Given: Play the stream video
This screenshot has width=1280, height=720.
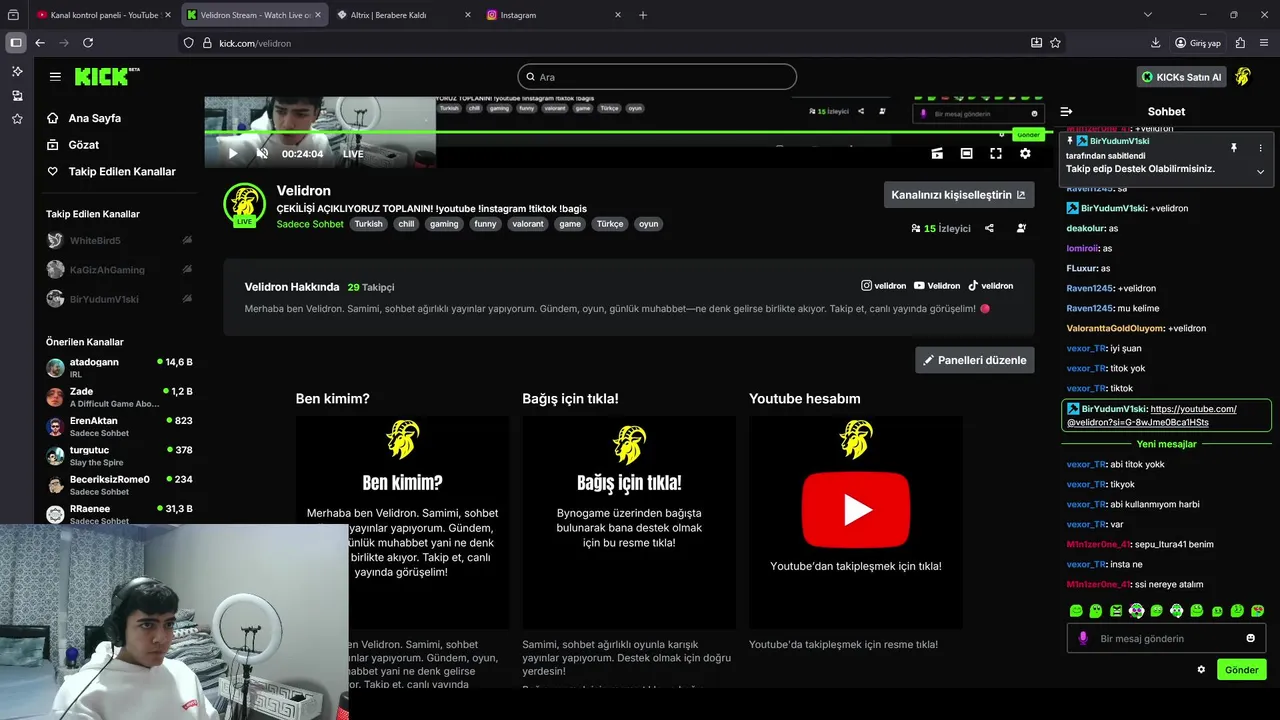Looking at the screenshot, I should tap(233, 154).
